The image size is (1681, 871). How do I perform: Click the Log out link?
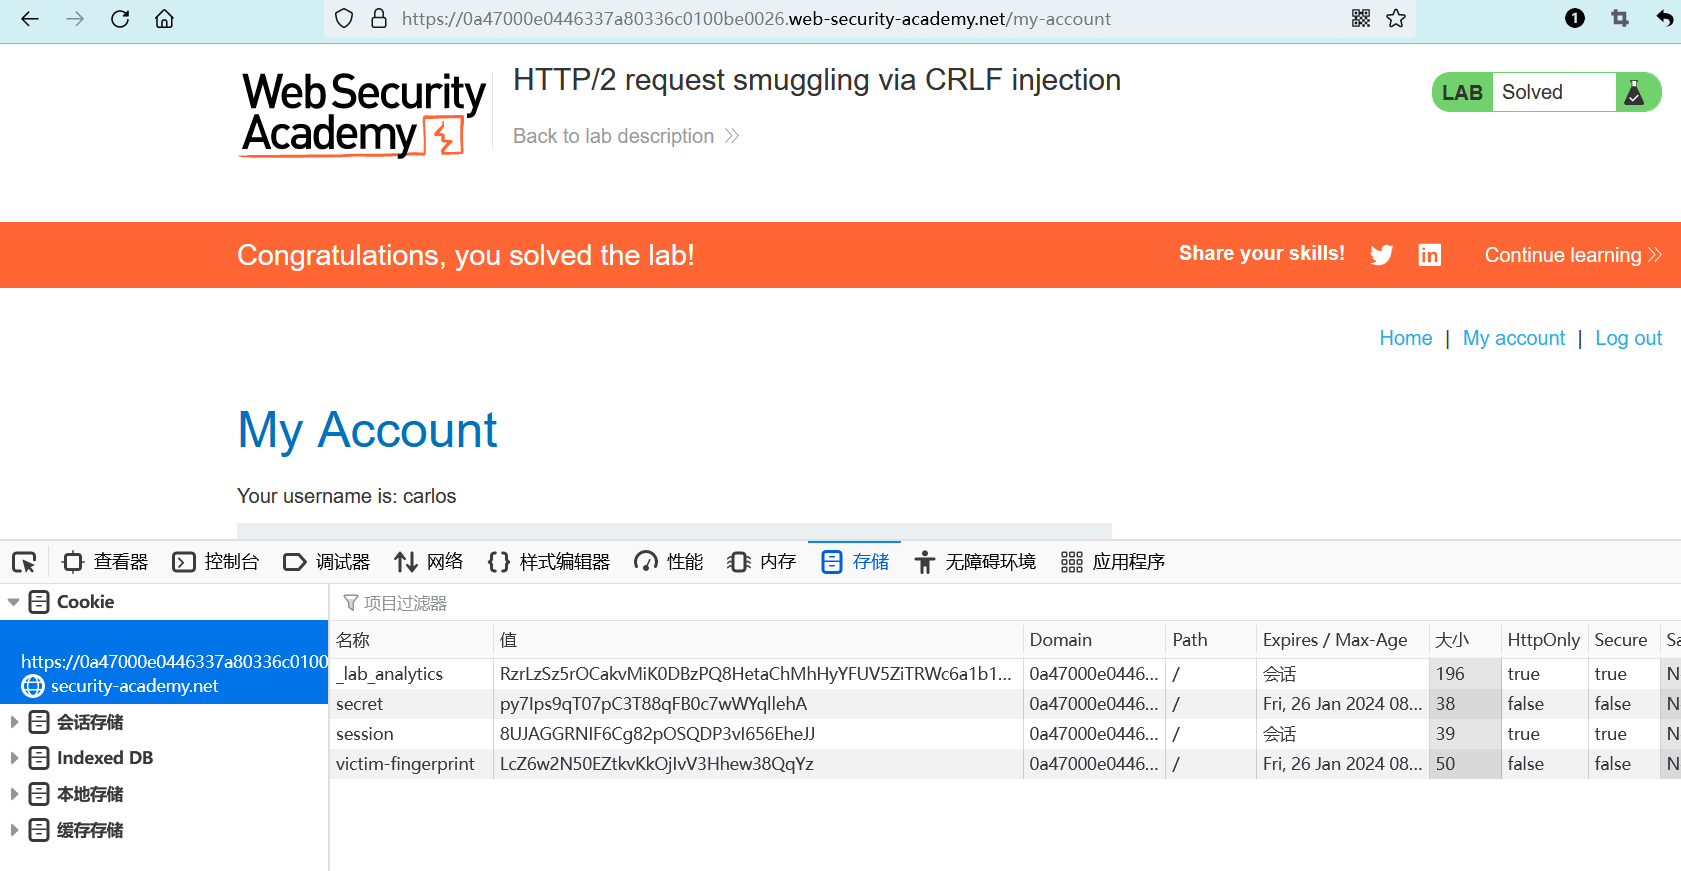point(1628,338)
